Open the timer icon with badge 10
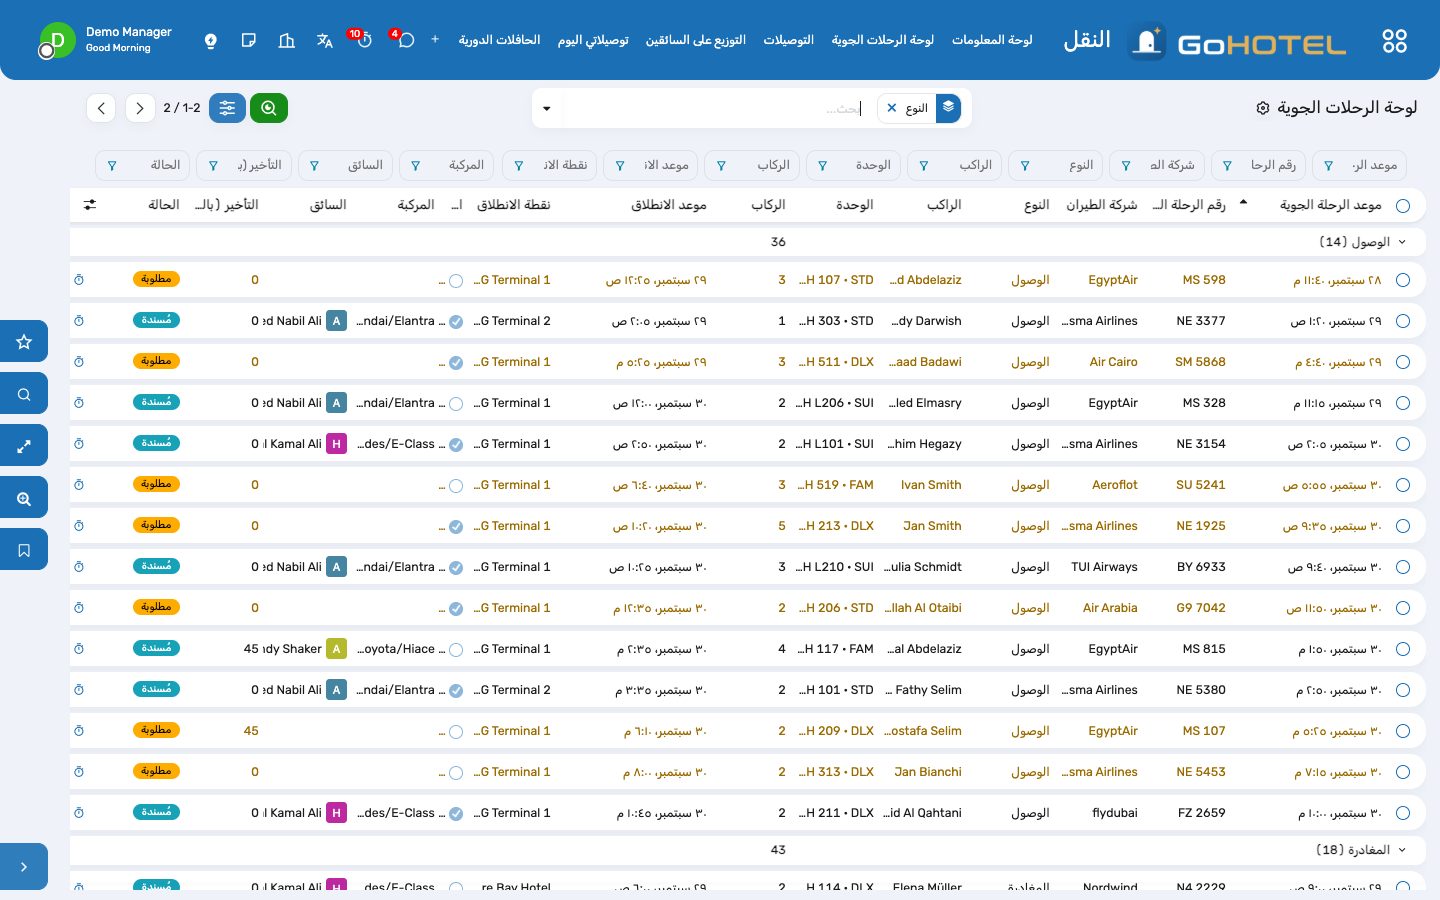The image size is (1440, 900). 362,39
